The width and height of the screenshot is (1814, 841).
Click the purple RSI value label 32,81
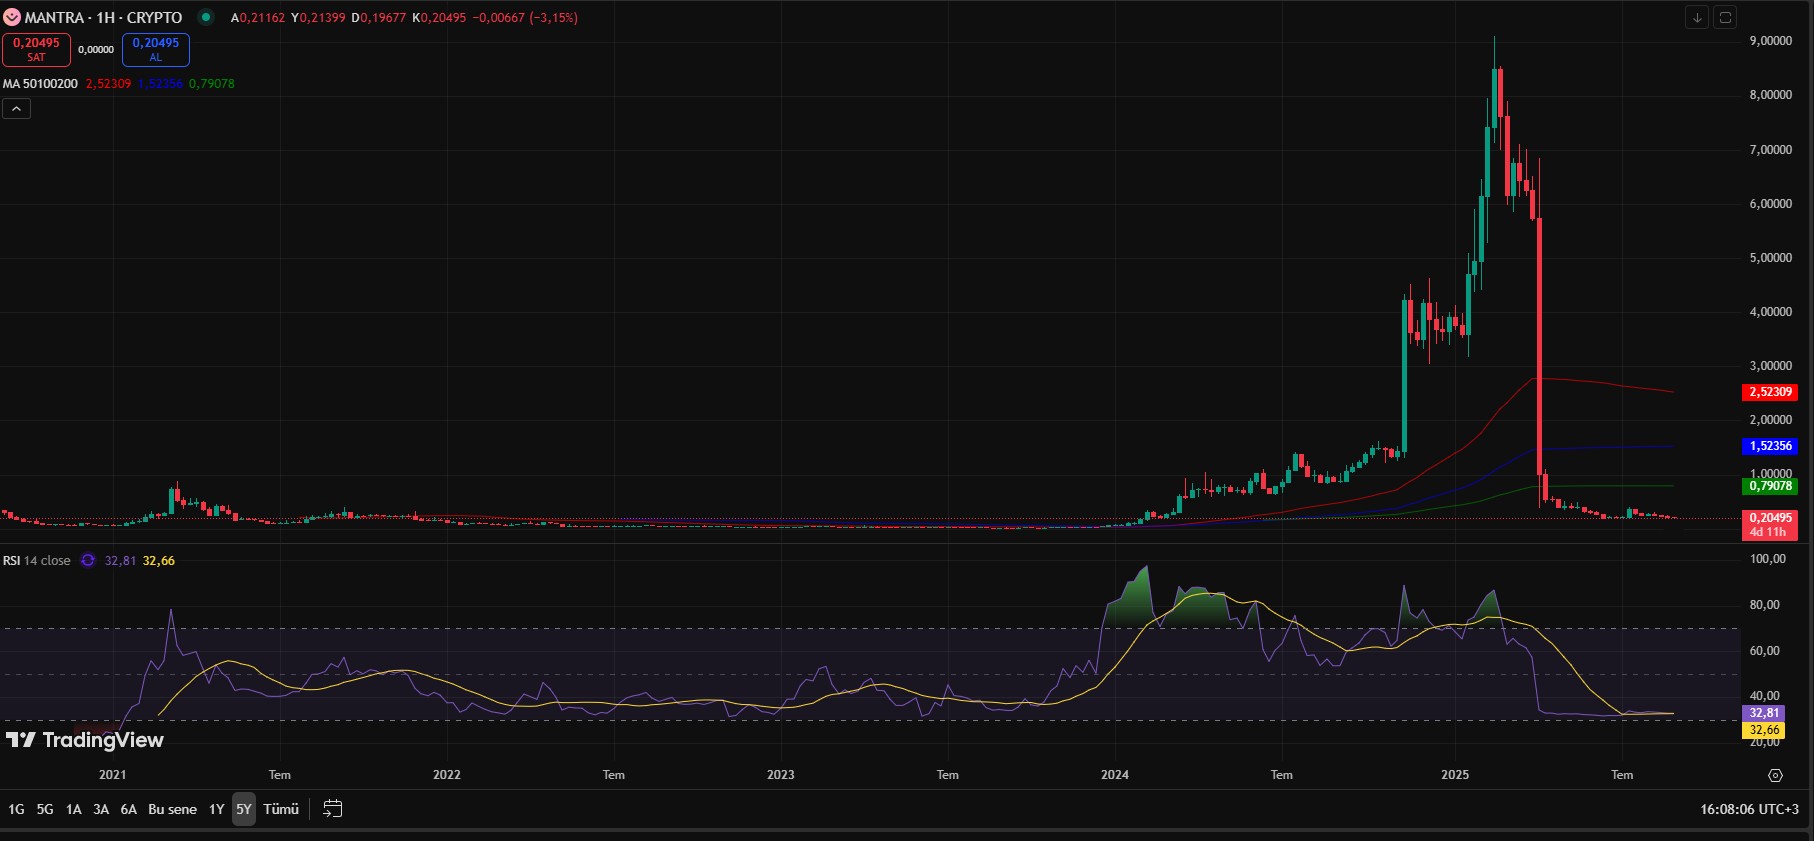pyautogui.click(x=1764, y=713)
